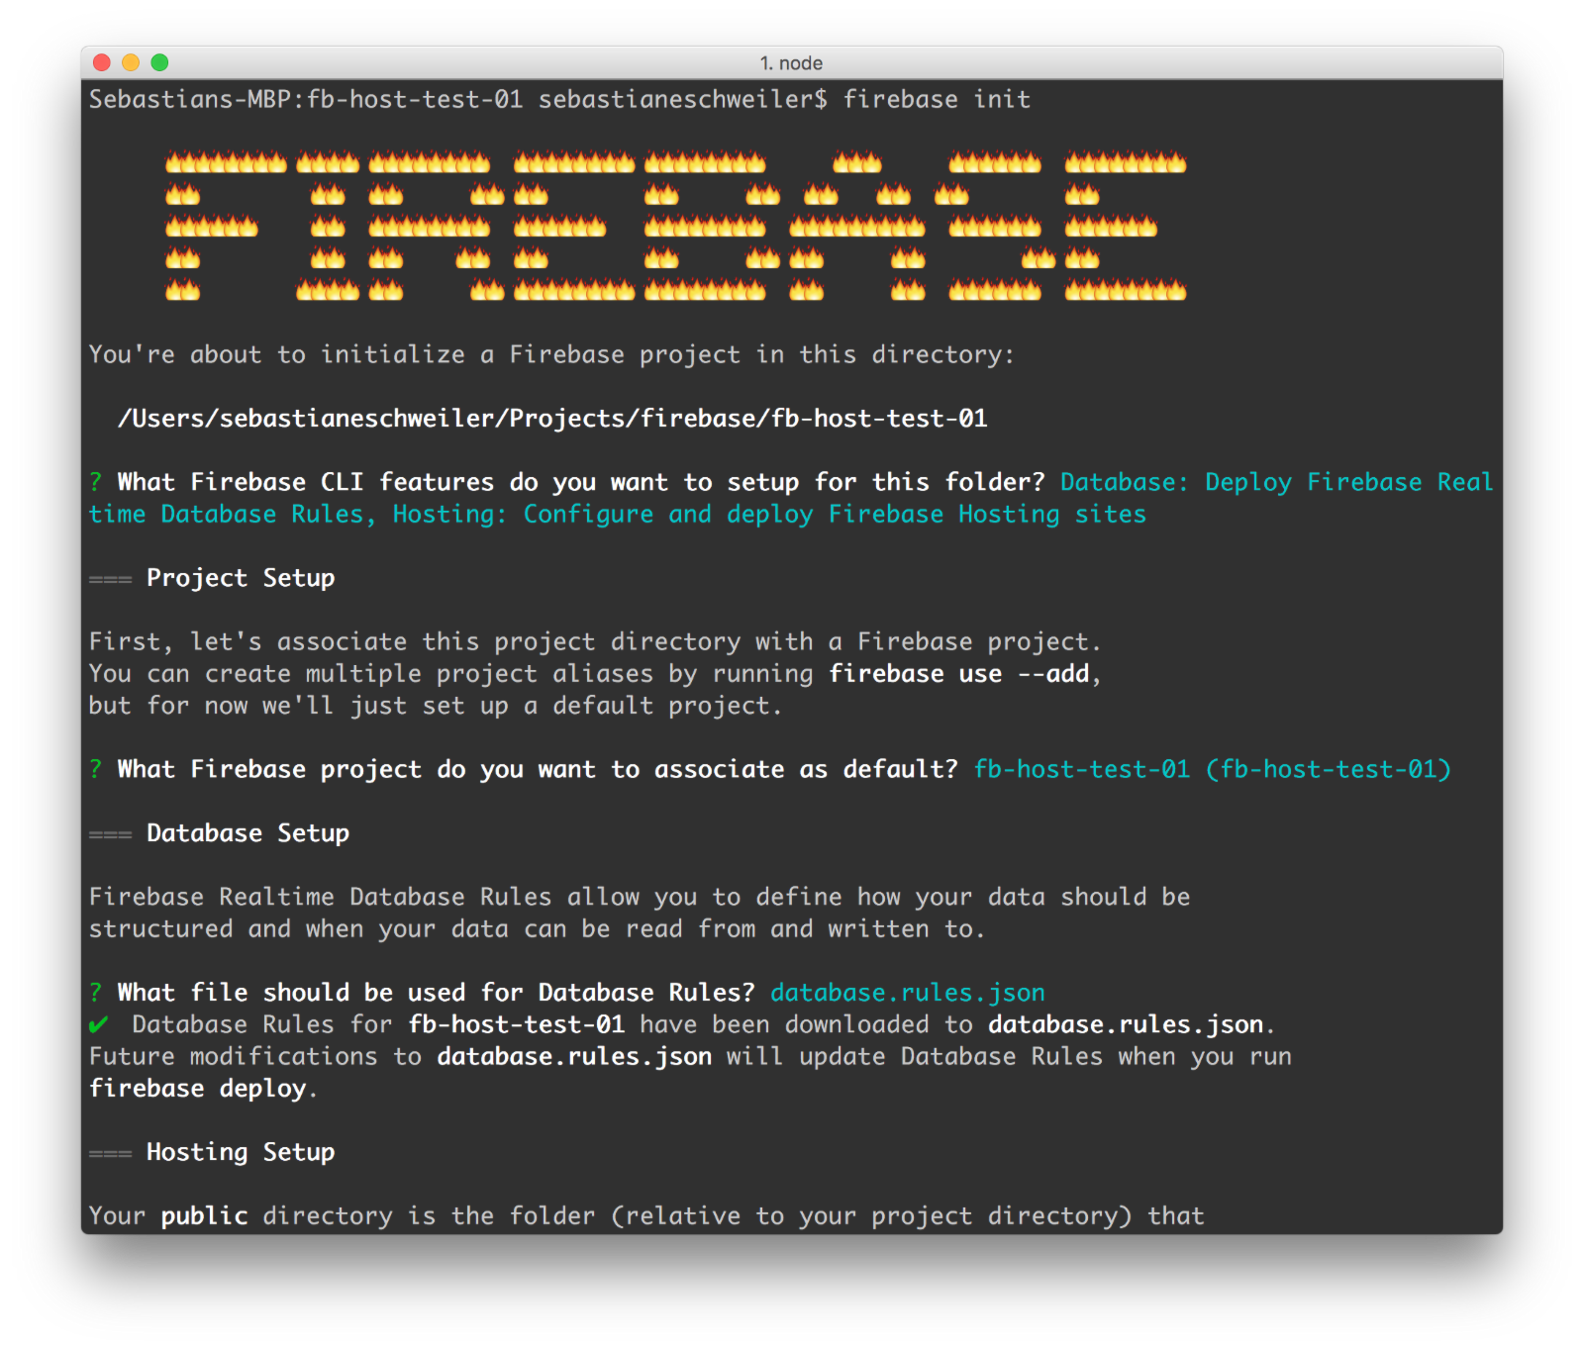Click the "Project Setup" heading
The image size is (1584, 1350).
(240, 578)
